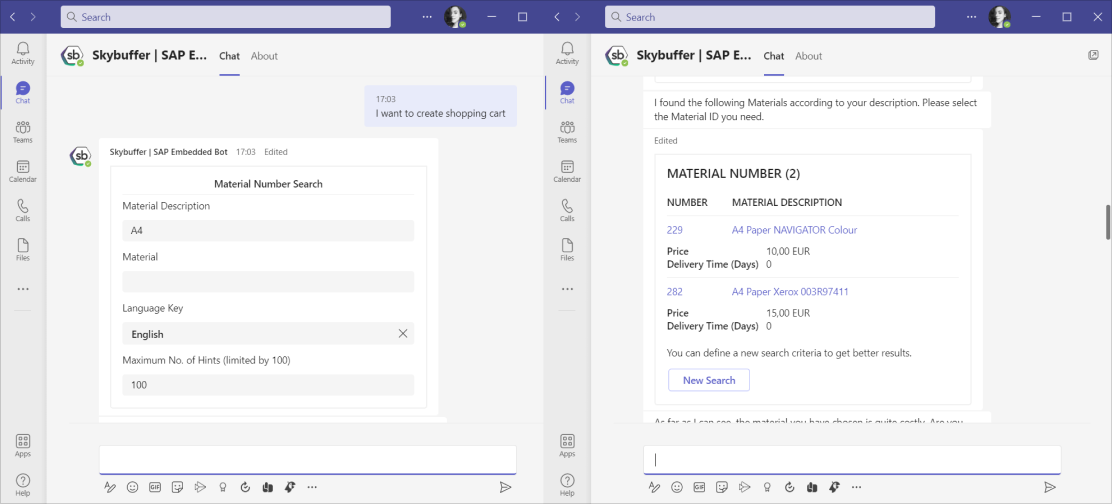This screenshot has height=504, width=1112.
Task: Send message in the right window
Action: [x=1050, y=487]
